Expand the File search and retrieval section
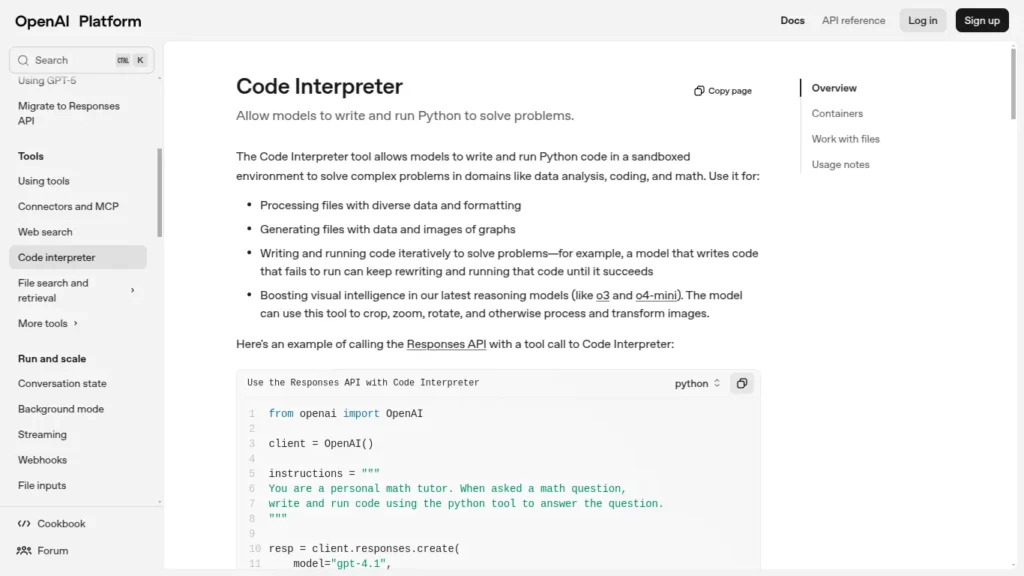 (x=132, y=291)
